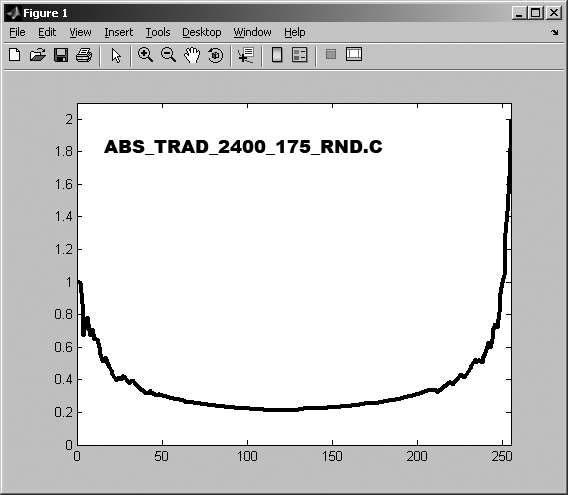Activate the Edit Plot arrow tool
The width and height of the screenshot is (568, 495).
pyautogui.click(x=116, y=55)
